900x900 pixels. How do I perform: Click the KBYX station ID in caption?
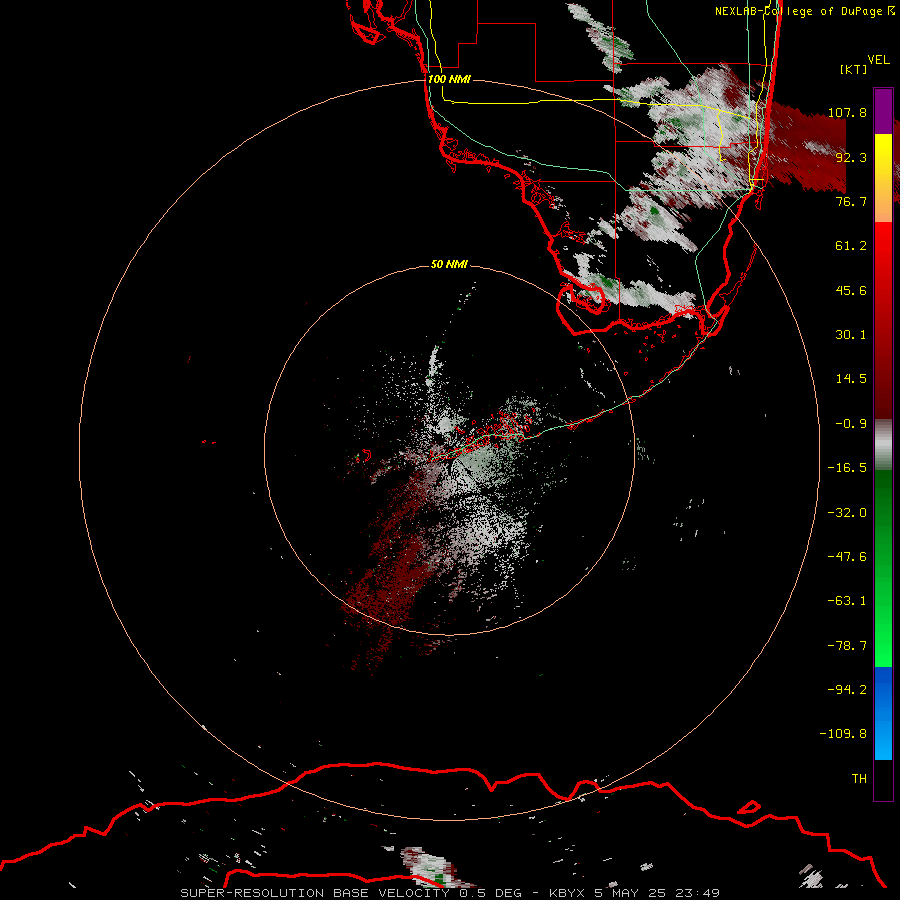pos(566,893)
